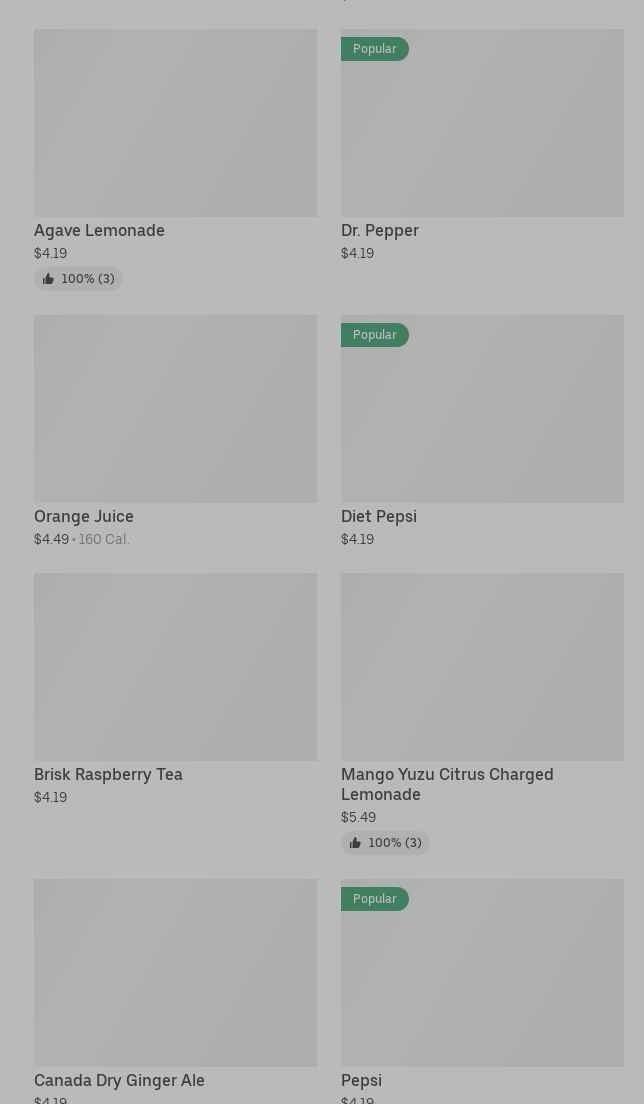Click the 100% (3) rating on Agave Lemonade
644x1104 pixels.
(88, 279)
